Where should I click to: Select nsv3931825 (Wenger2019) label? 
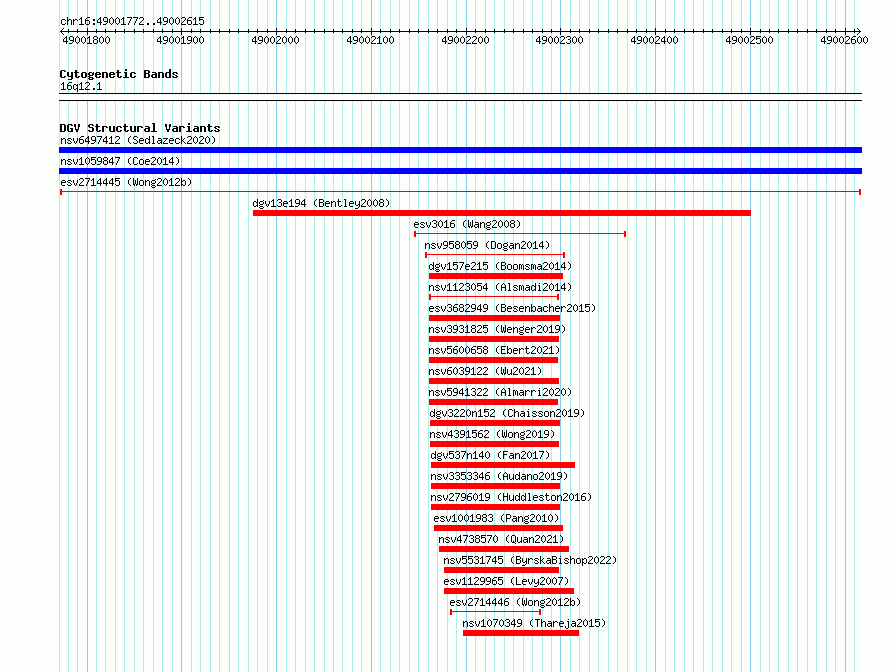pos(497,329)
